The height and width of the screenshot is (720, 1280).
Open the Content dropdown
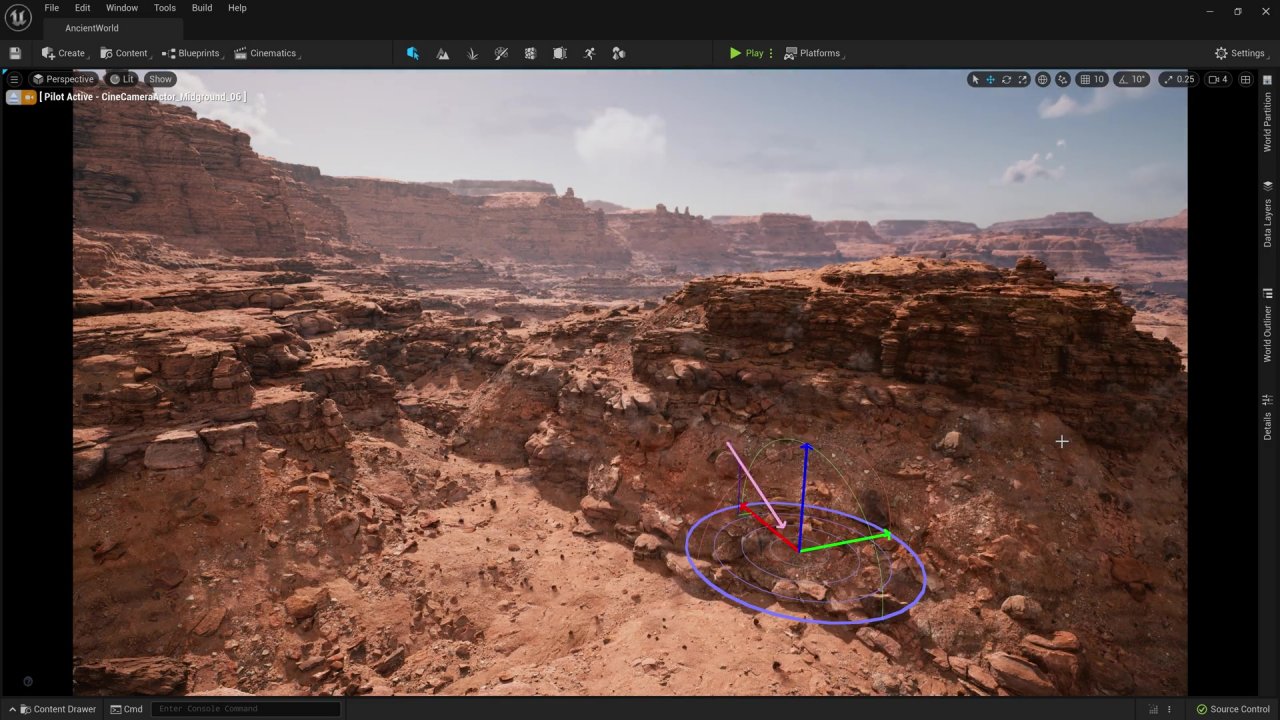click(125, 53)
